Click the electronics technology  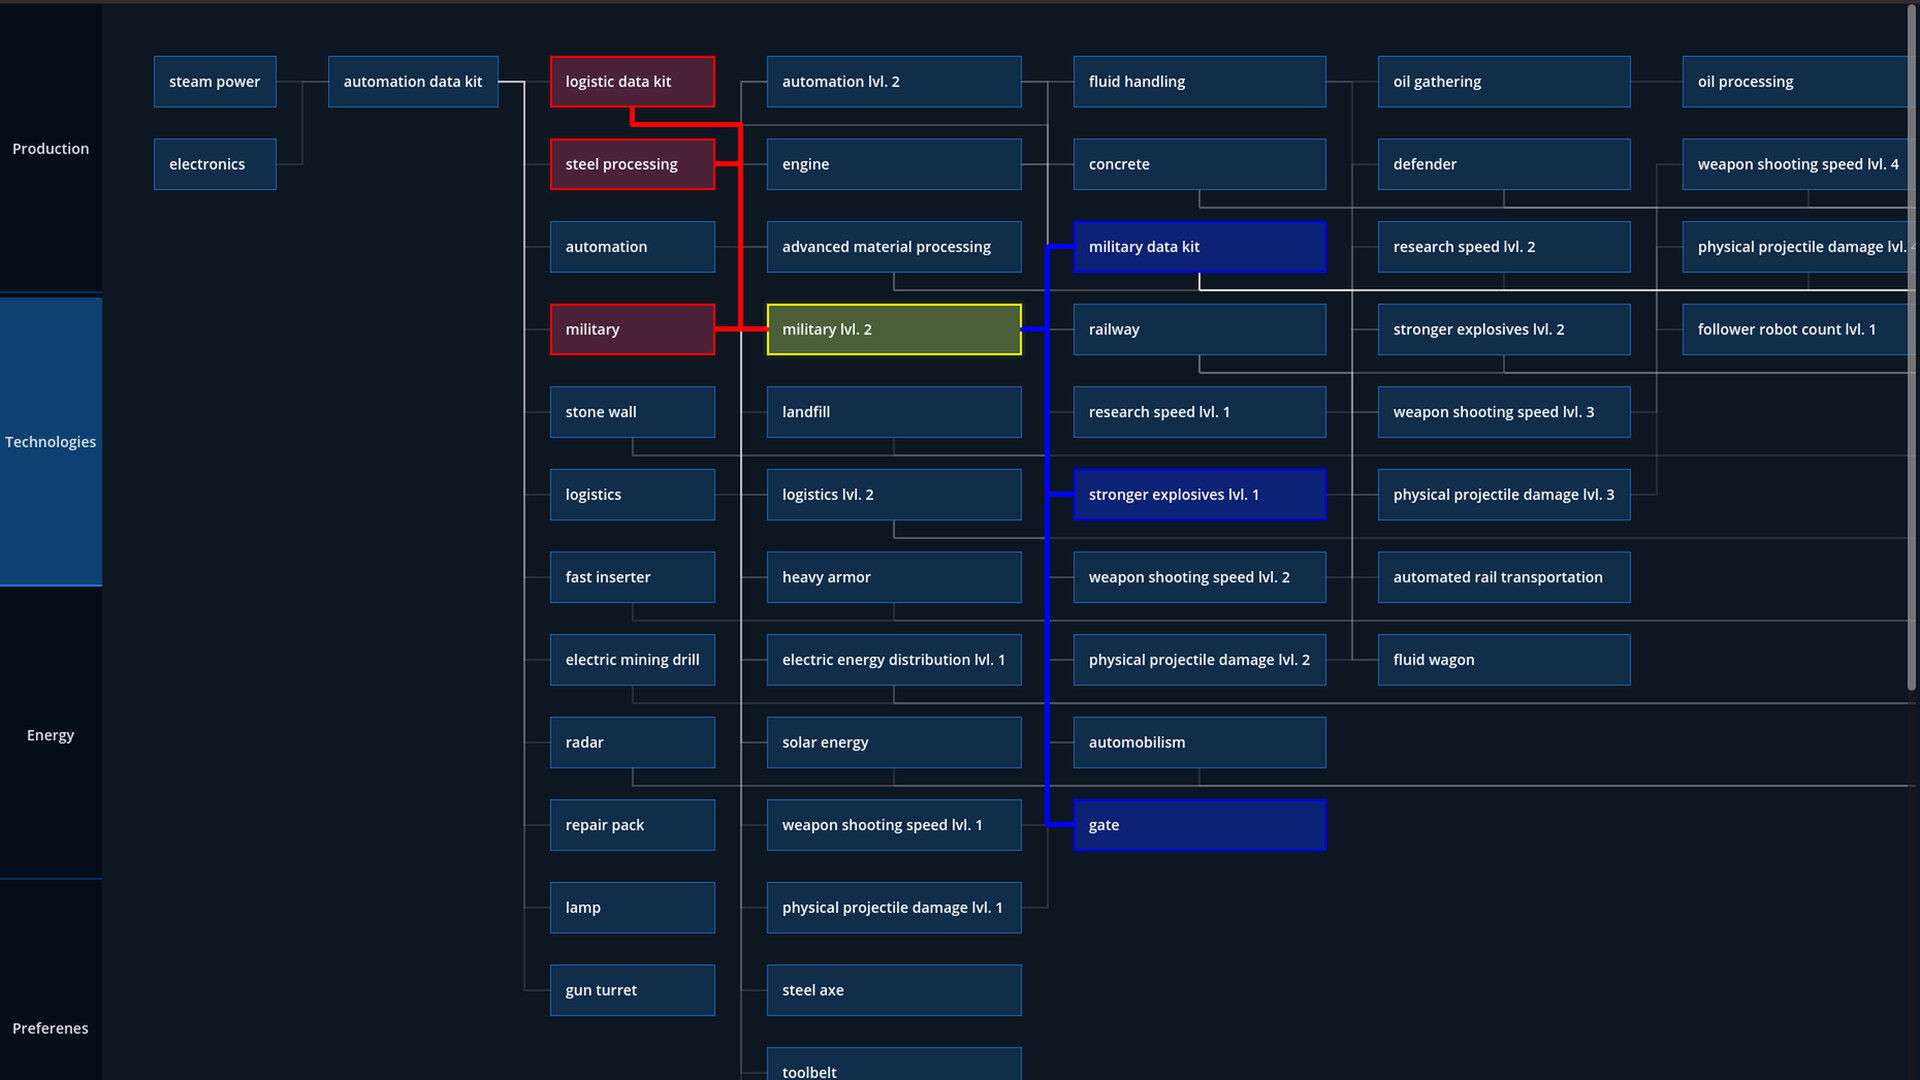tap(214, 163)
